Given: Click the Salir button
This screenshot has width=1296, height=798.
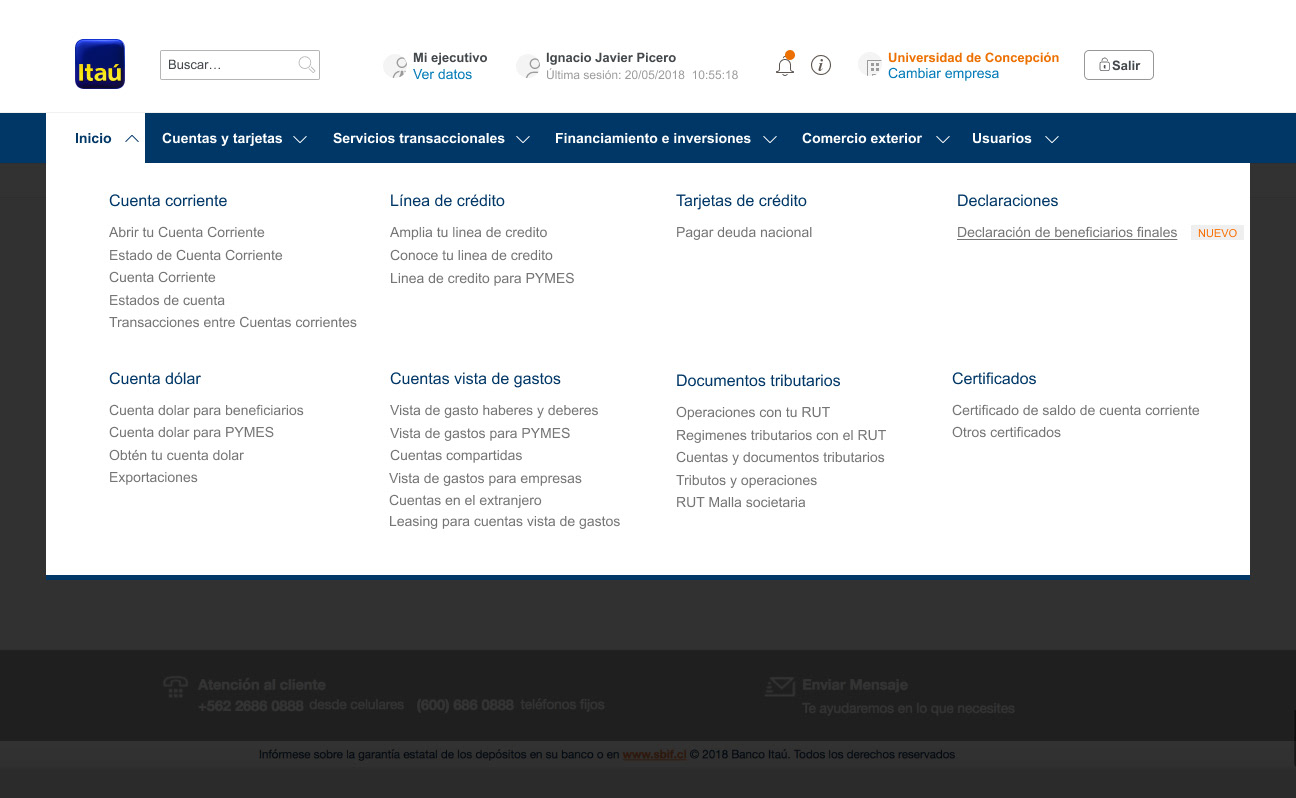Looking at the screenshot, I should pos(1119,65).
